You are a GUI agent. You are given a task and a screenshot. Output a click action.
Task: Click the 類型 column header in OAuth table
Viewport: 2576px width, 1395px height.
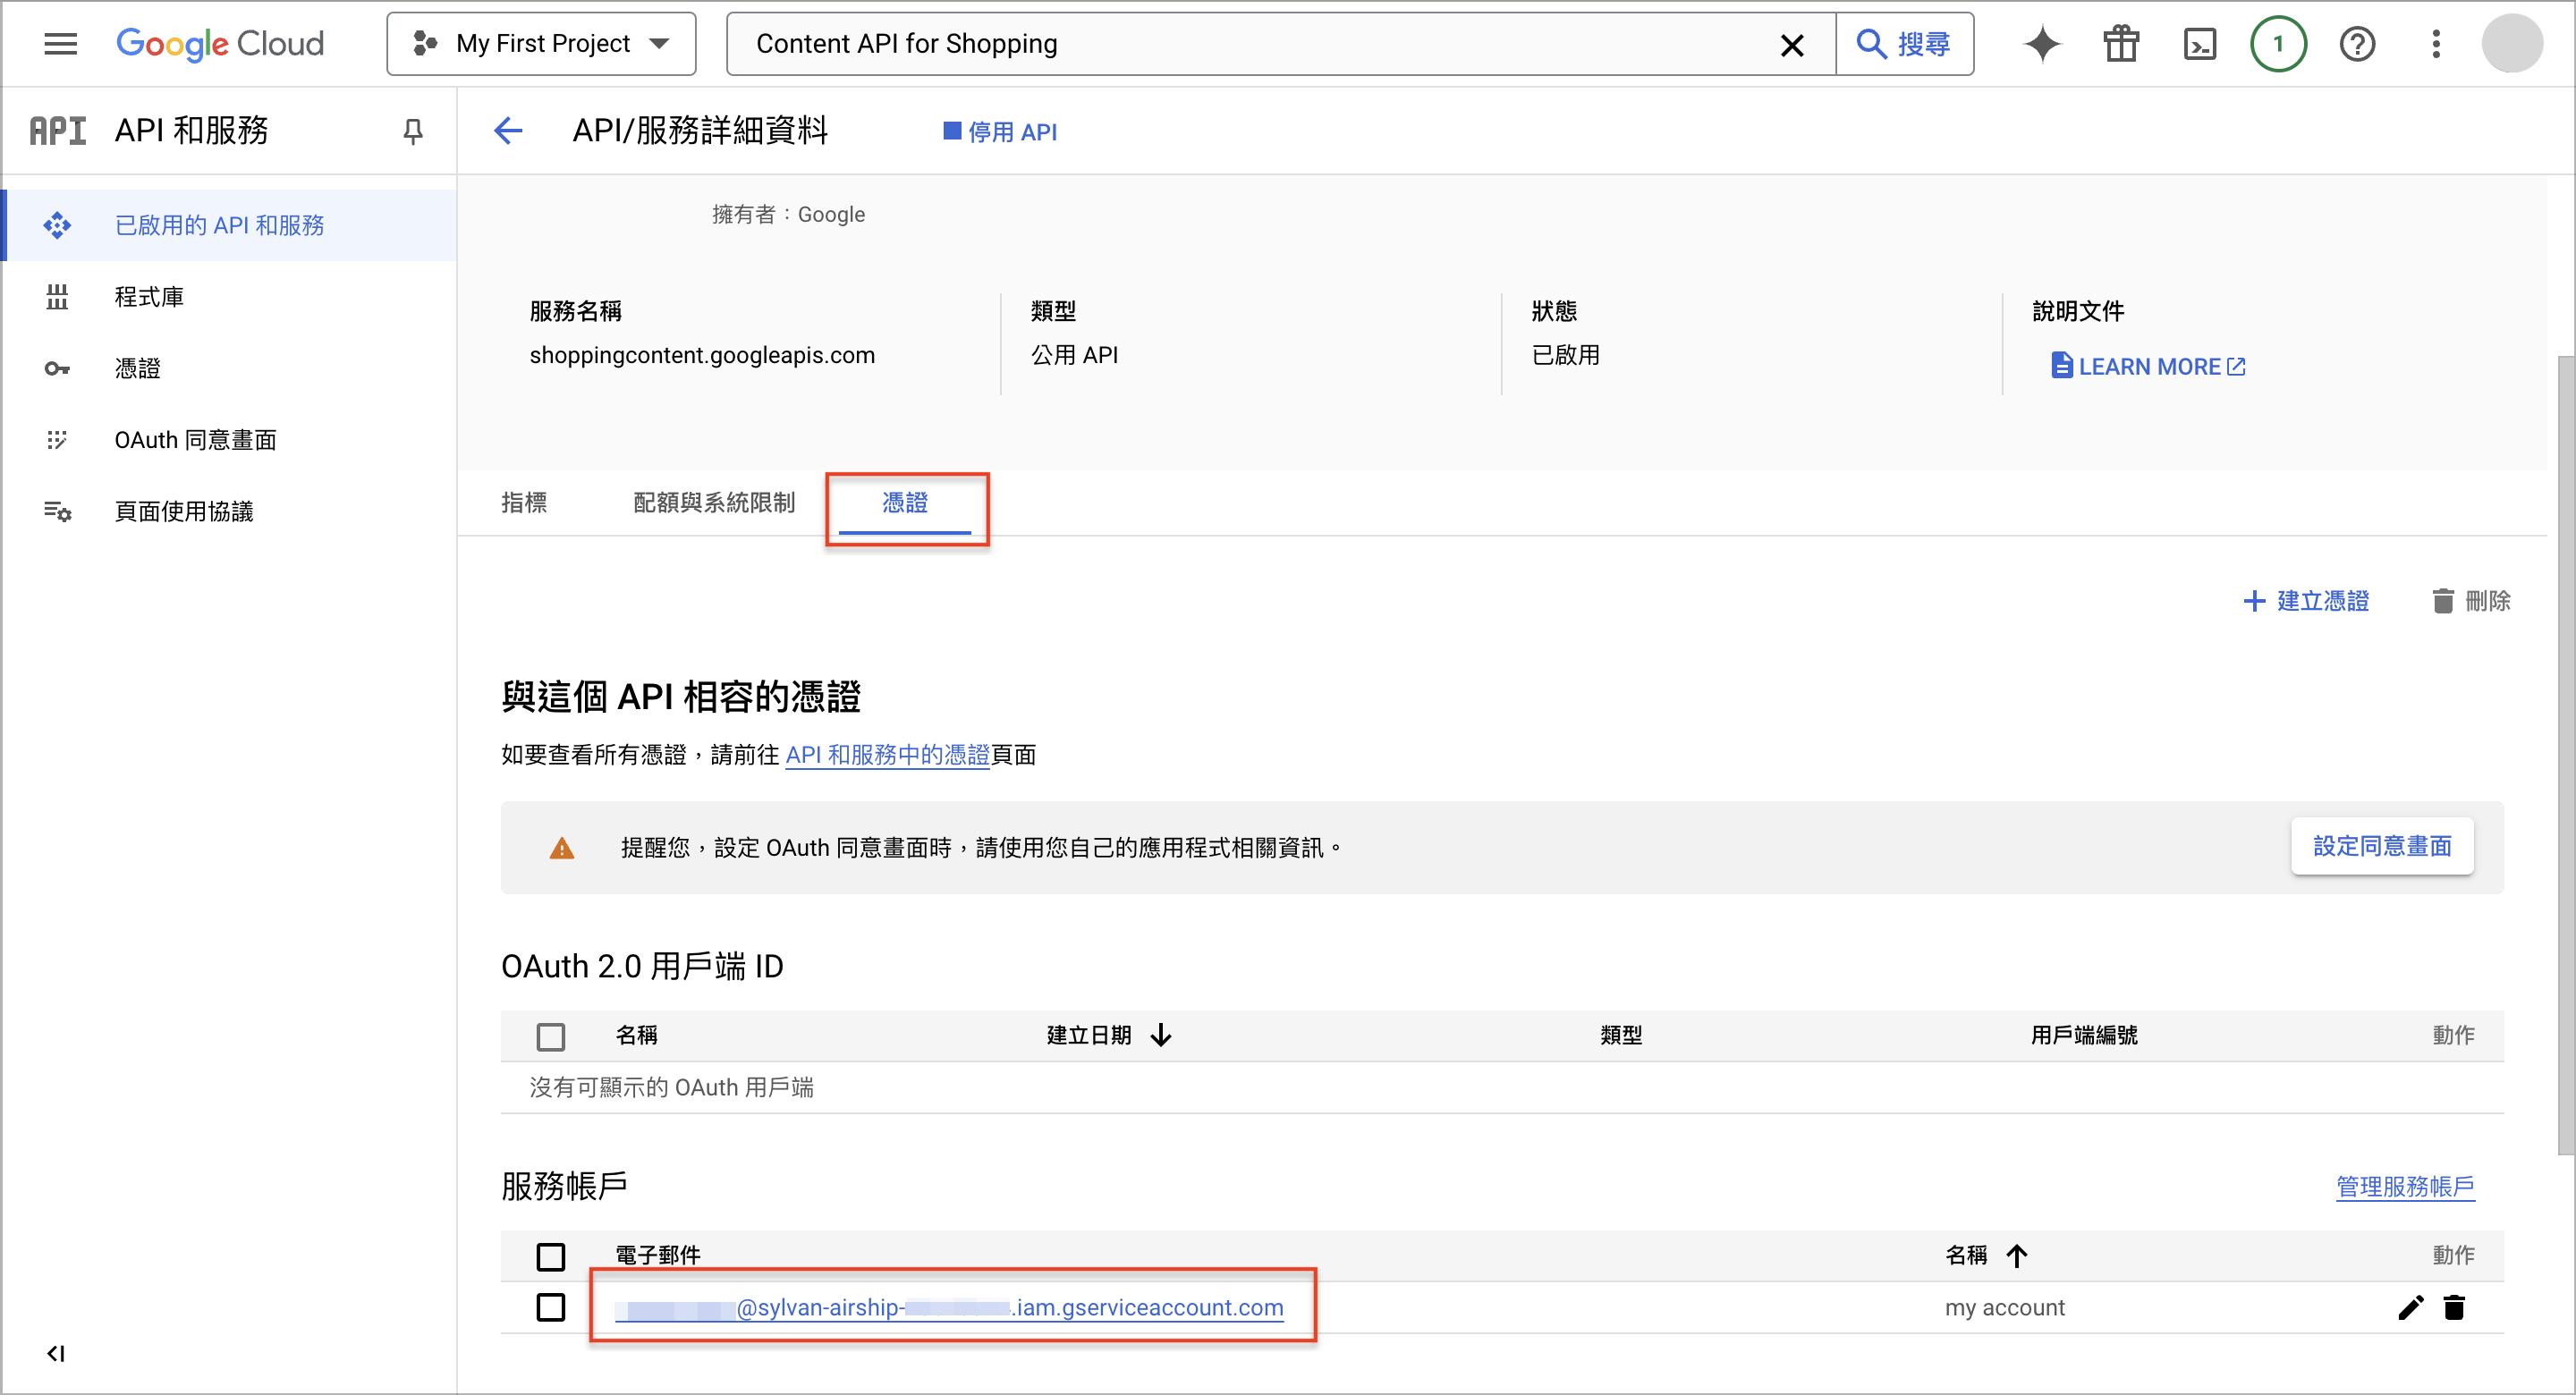(x=1620, y=1036)
